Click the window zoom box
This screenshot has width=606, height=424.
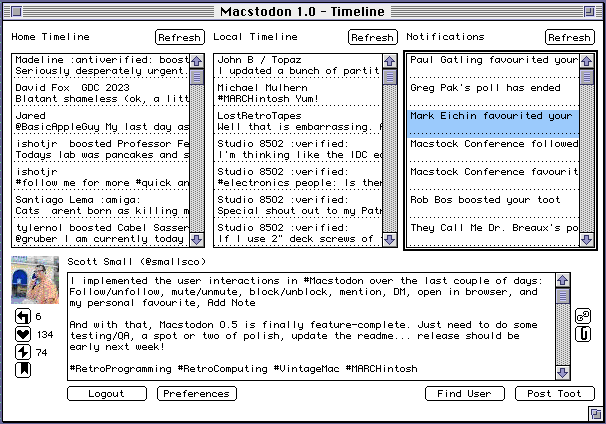pos(589,12)
